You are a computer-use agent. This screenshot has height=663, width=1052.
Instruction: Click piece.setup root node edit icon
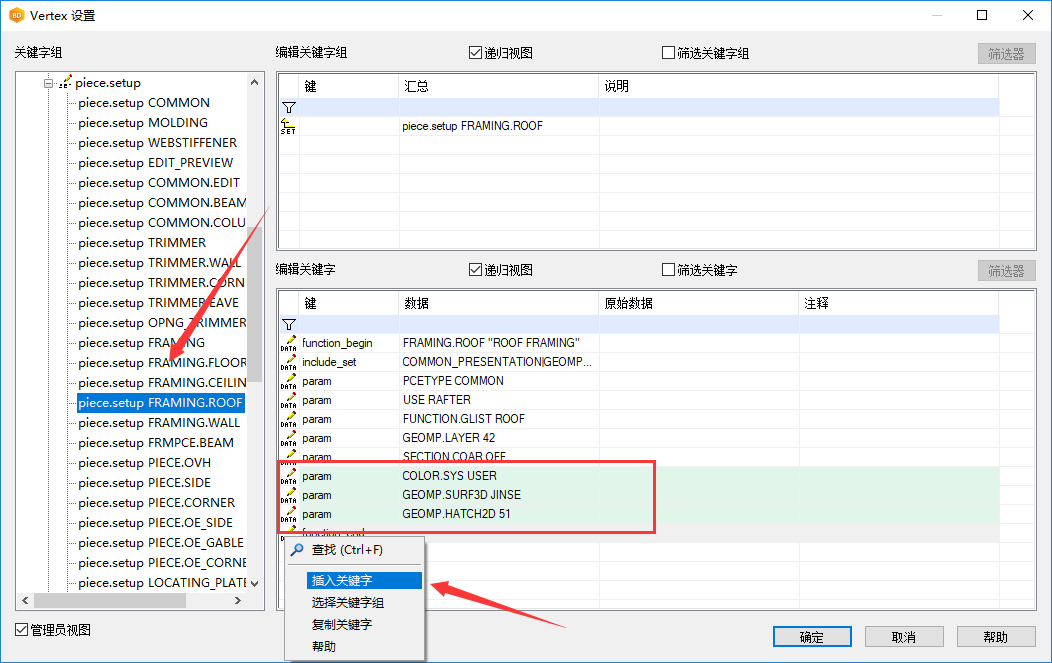tap(65, 83)
